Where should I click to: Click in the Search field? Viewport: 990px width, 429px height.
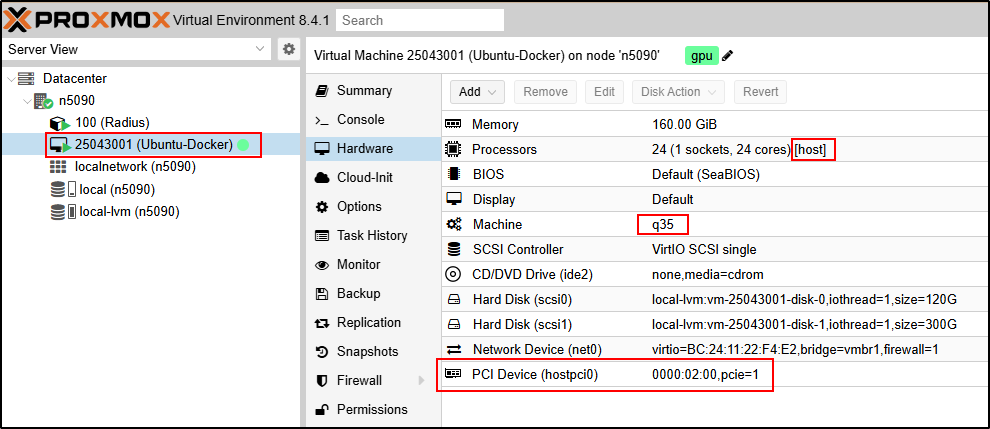tap(420, 20)
